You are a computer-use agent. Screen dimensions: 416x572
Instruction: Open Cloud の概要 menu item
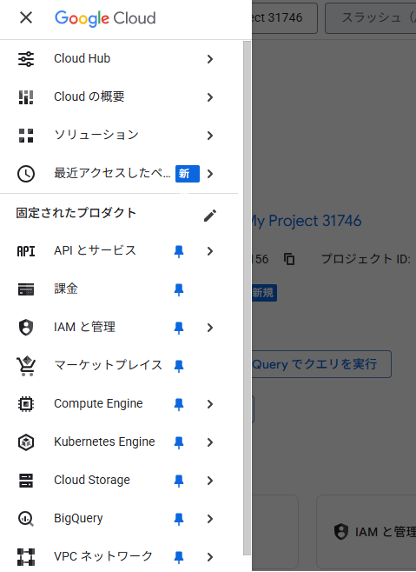tap(119, 97)
